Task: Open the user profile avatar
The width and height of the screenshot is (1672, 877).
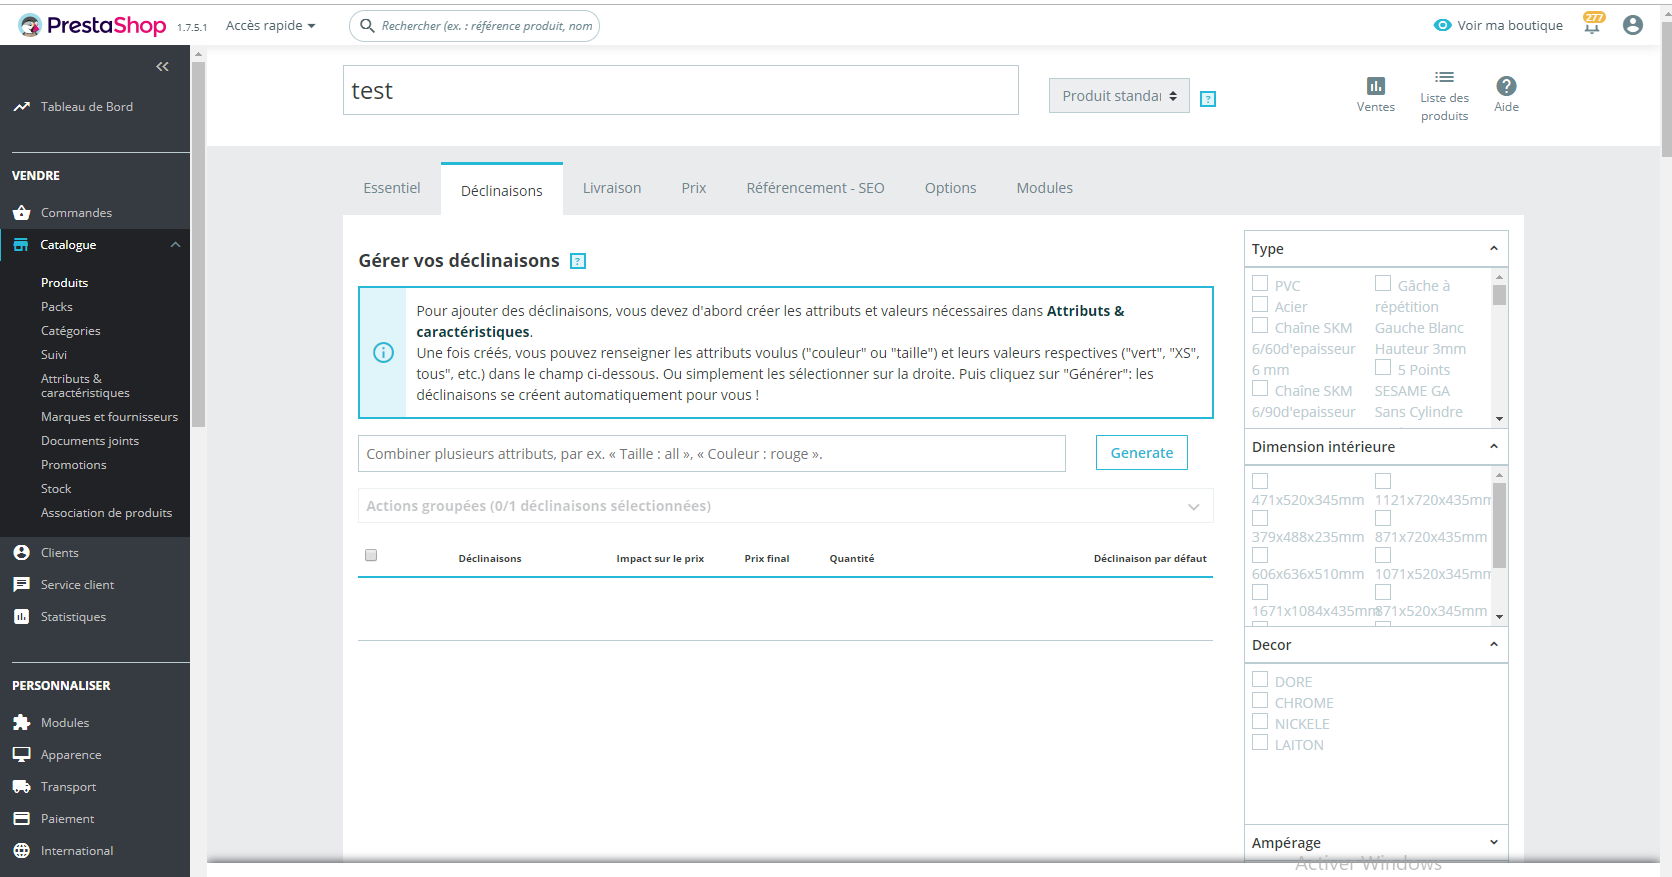Action: 1633,25
